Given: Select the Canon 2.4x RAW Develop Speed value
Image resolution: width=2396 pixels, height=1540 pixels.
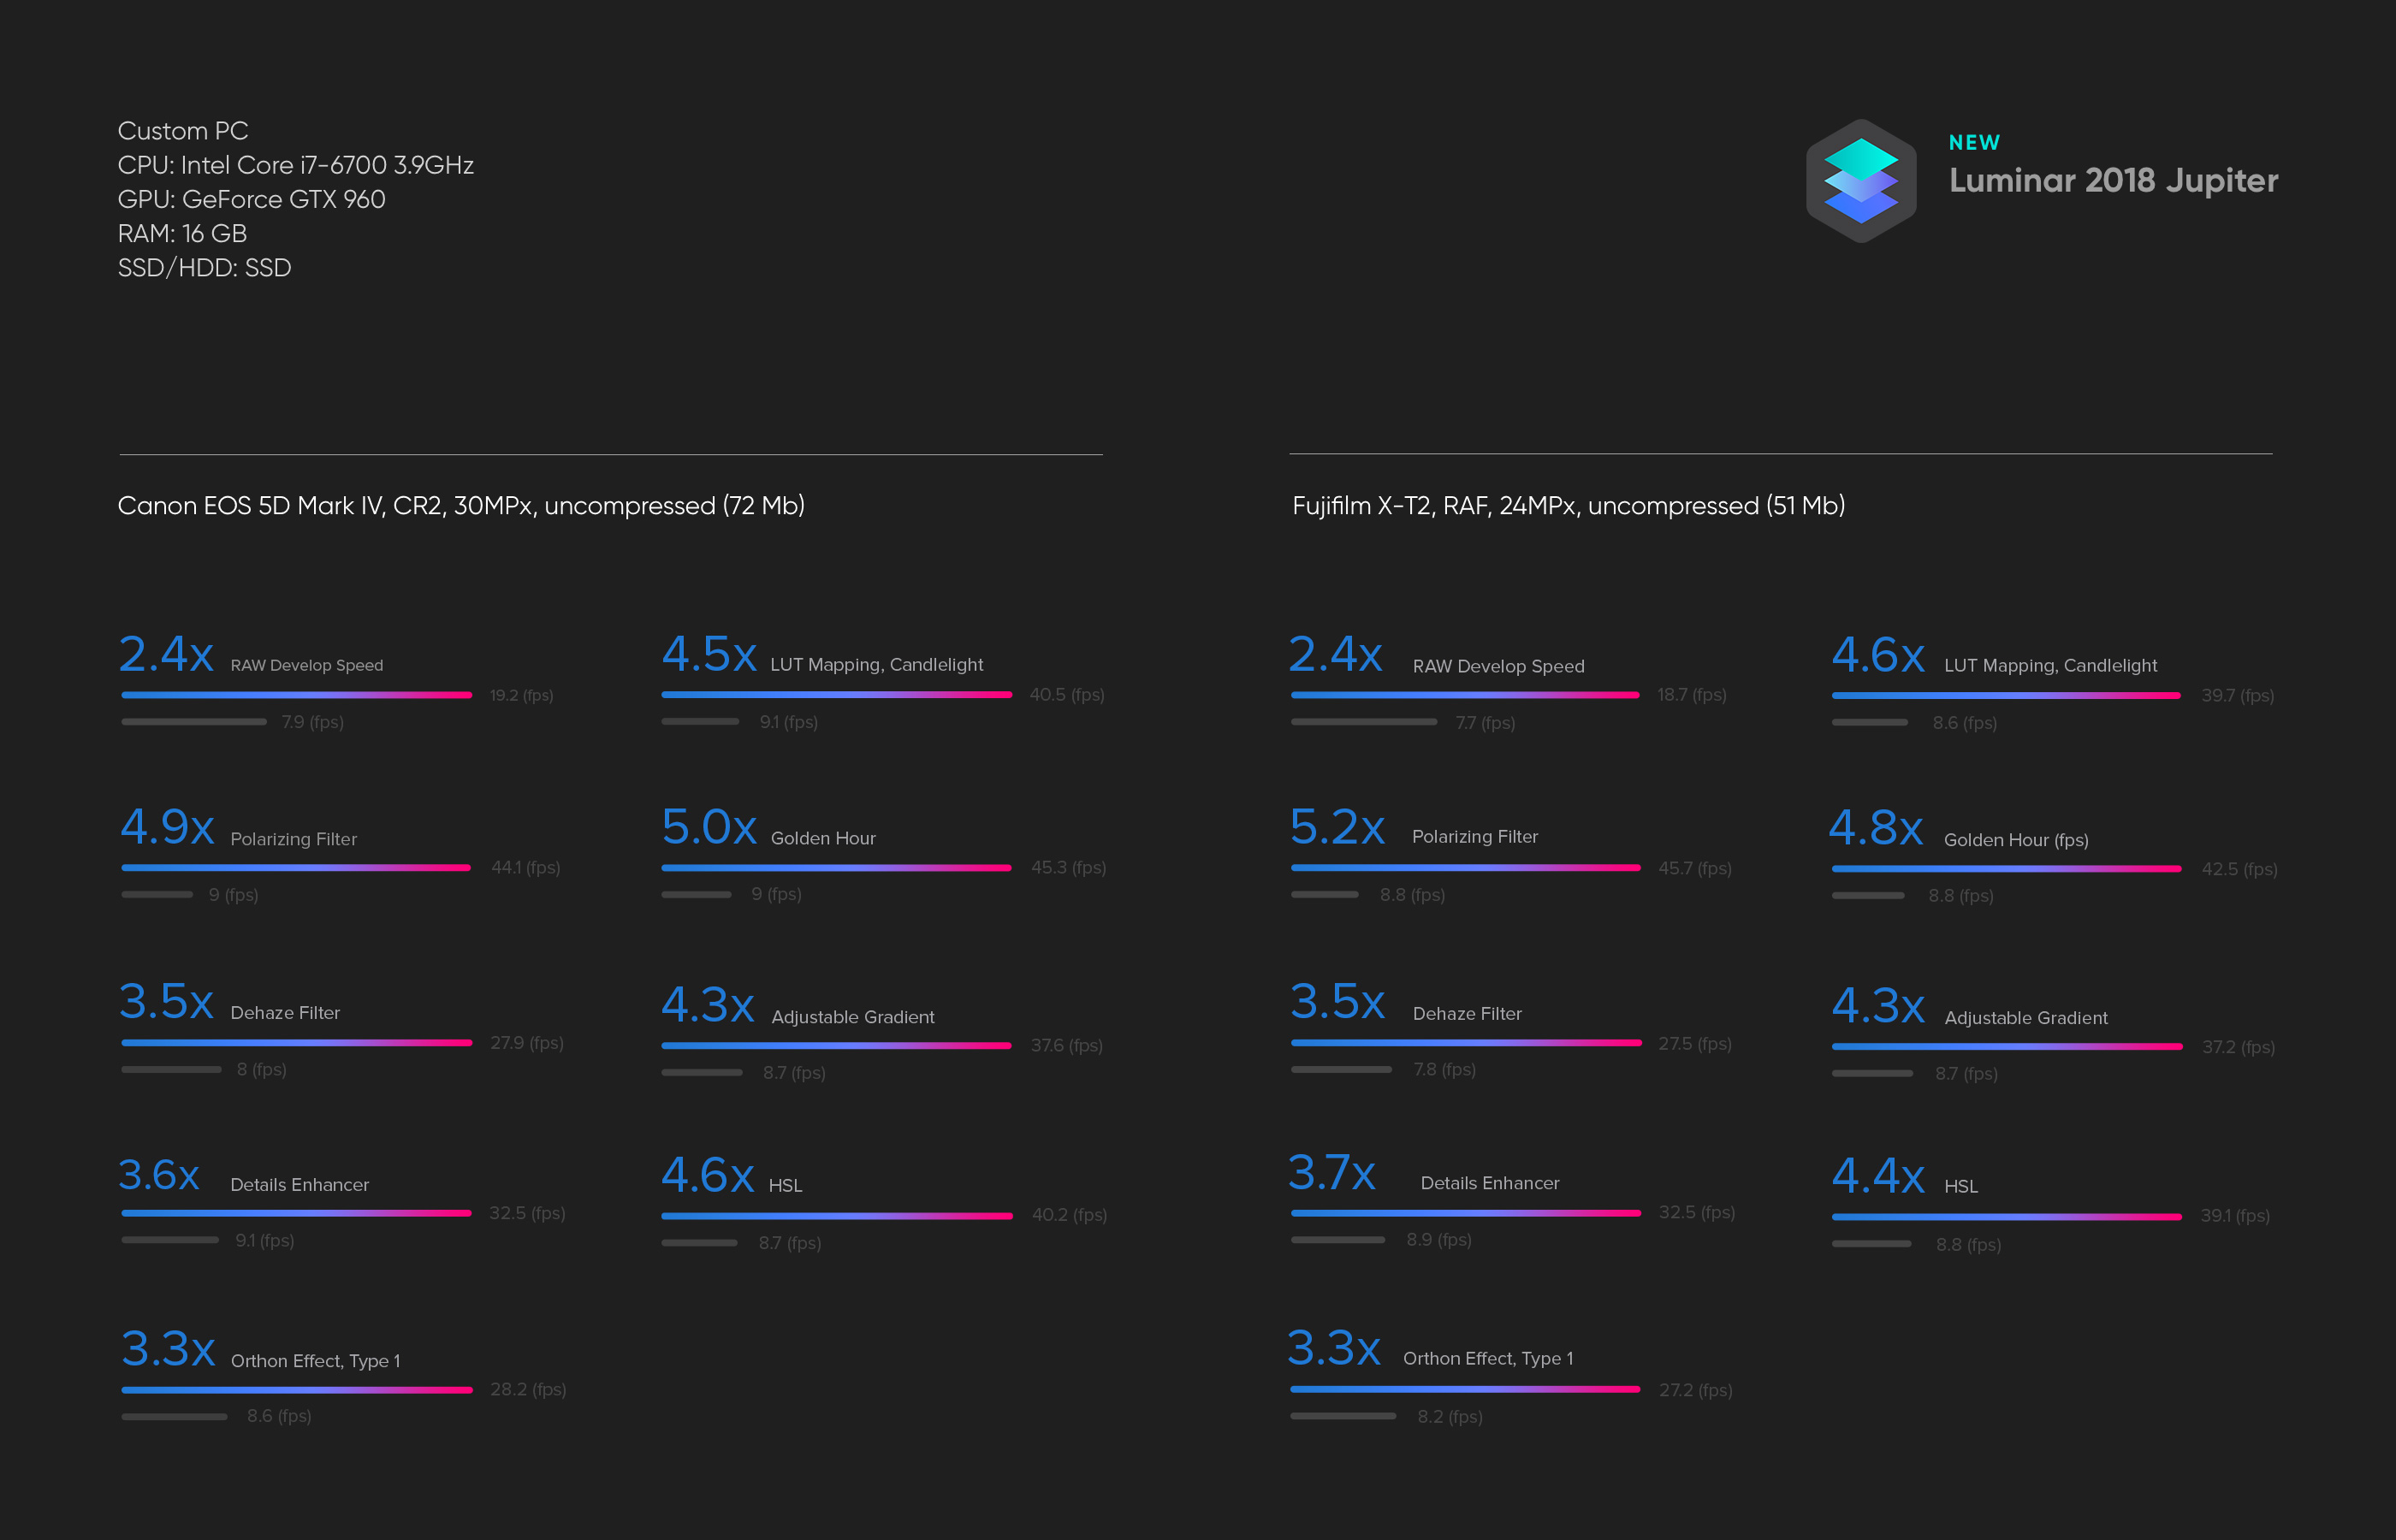Looking at the screenshot, I should coord(166,654).
